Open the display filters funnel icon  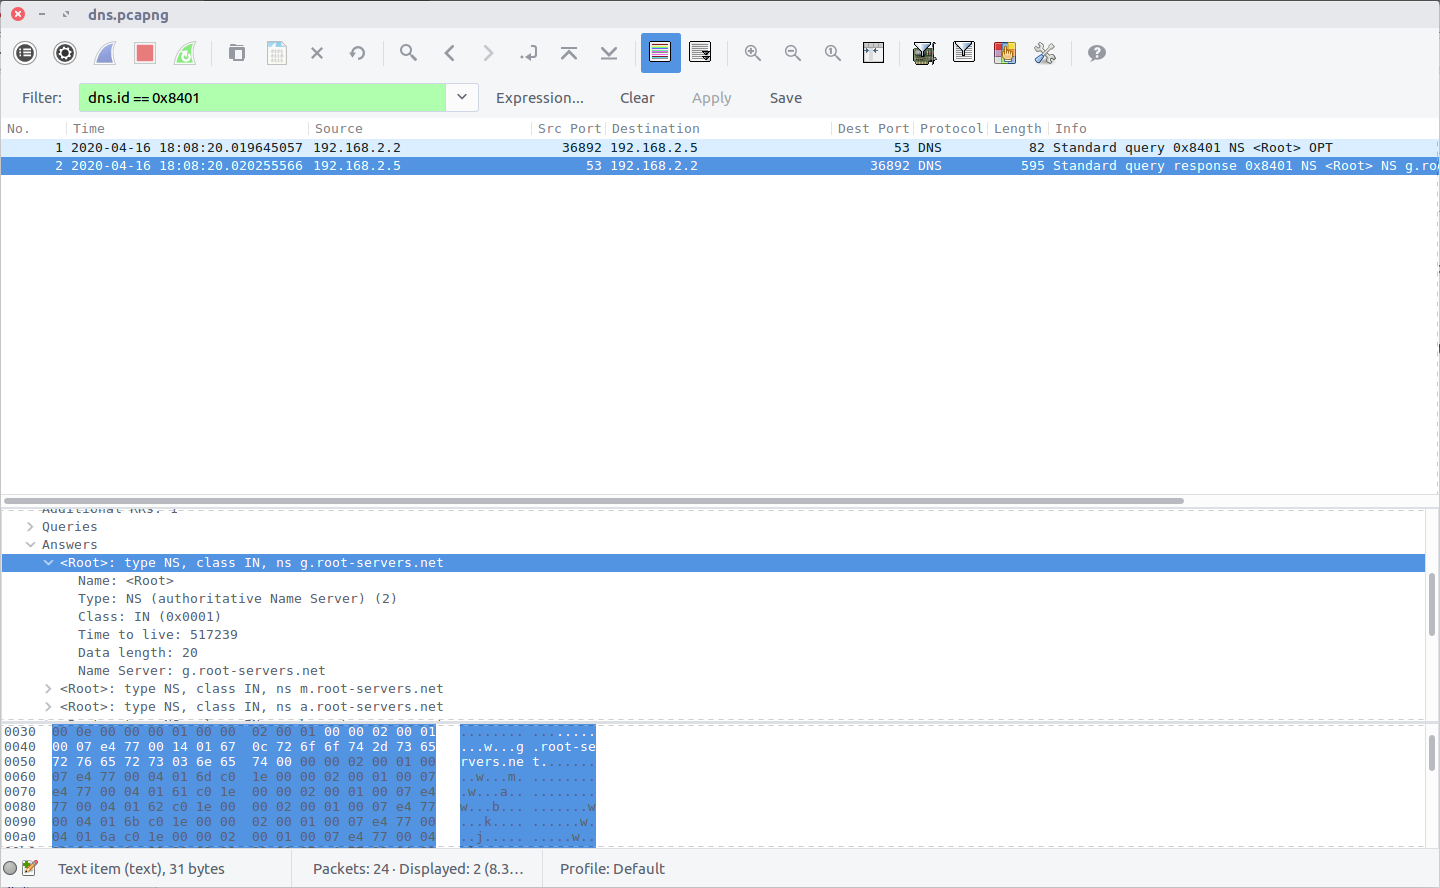964,53
